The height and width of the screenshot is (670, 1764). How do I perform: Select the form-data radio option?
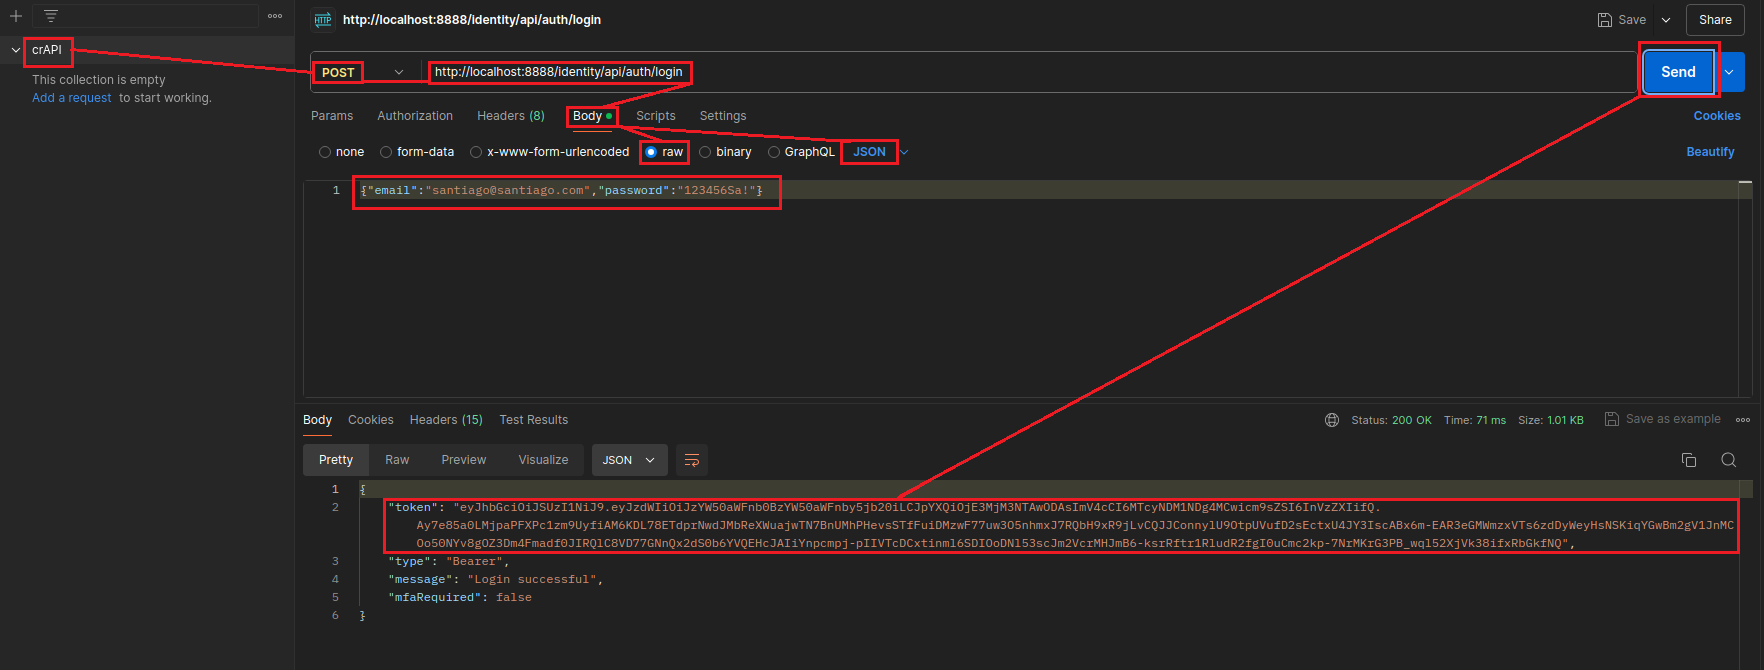pos(386,152)
